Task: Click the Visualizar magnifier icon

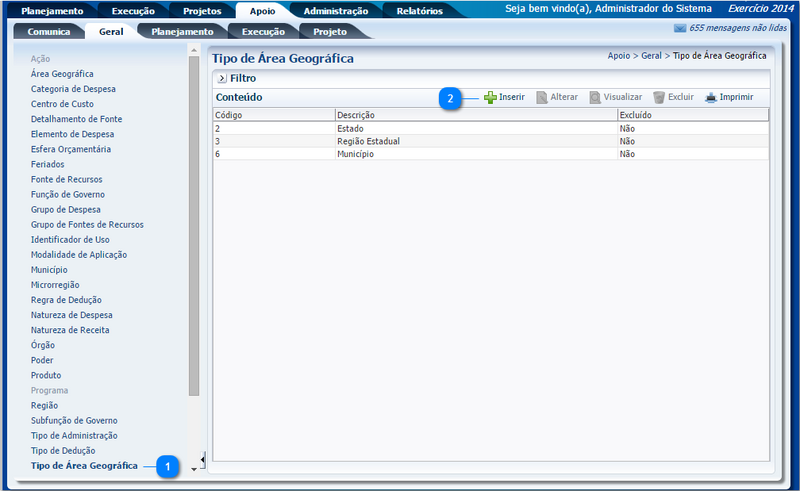Action: [594, 98]
